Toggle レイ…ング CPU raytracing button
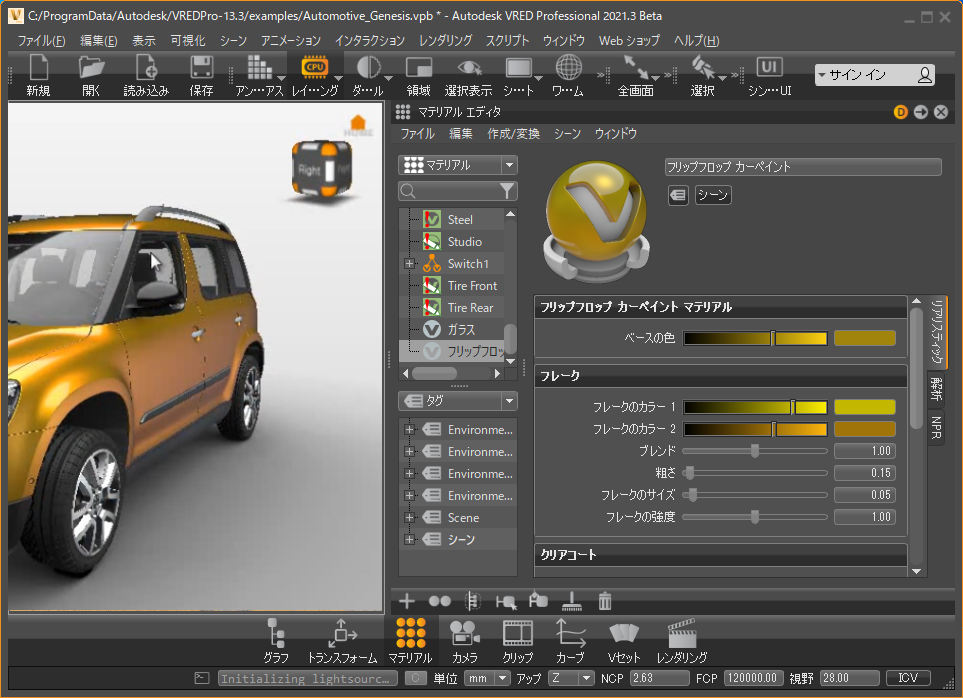Screen dimensions: 963x698 [314, 68]
